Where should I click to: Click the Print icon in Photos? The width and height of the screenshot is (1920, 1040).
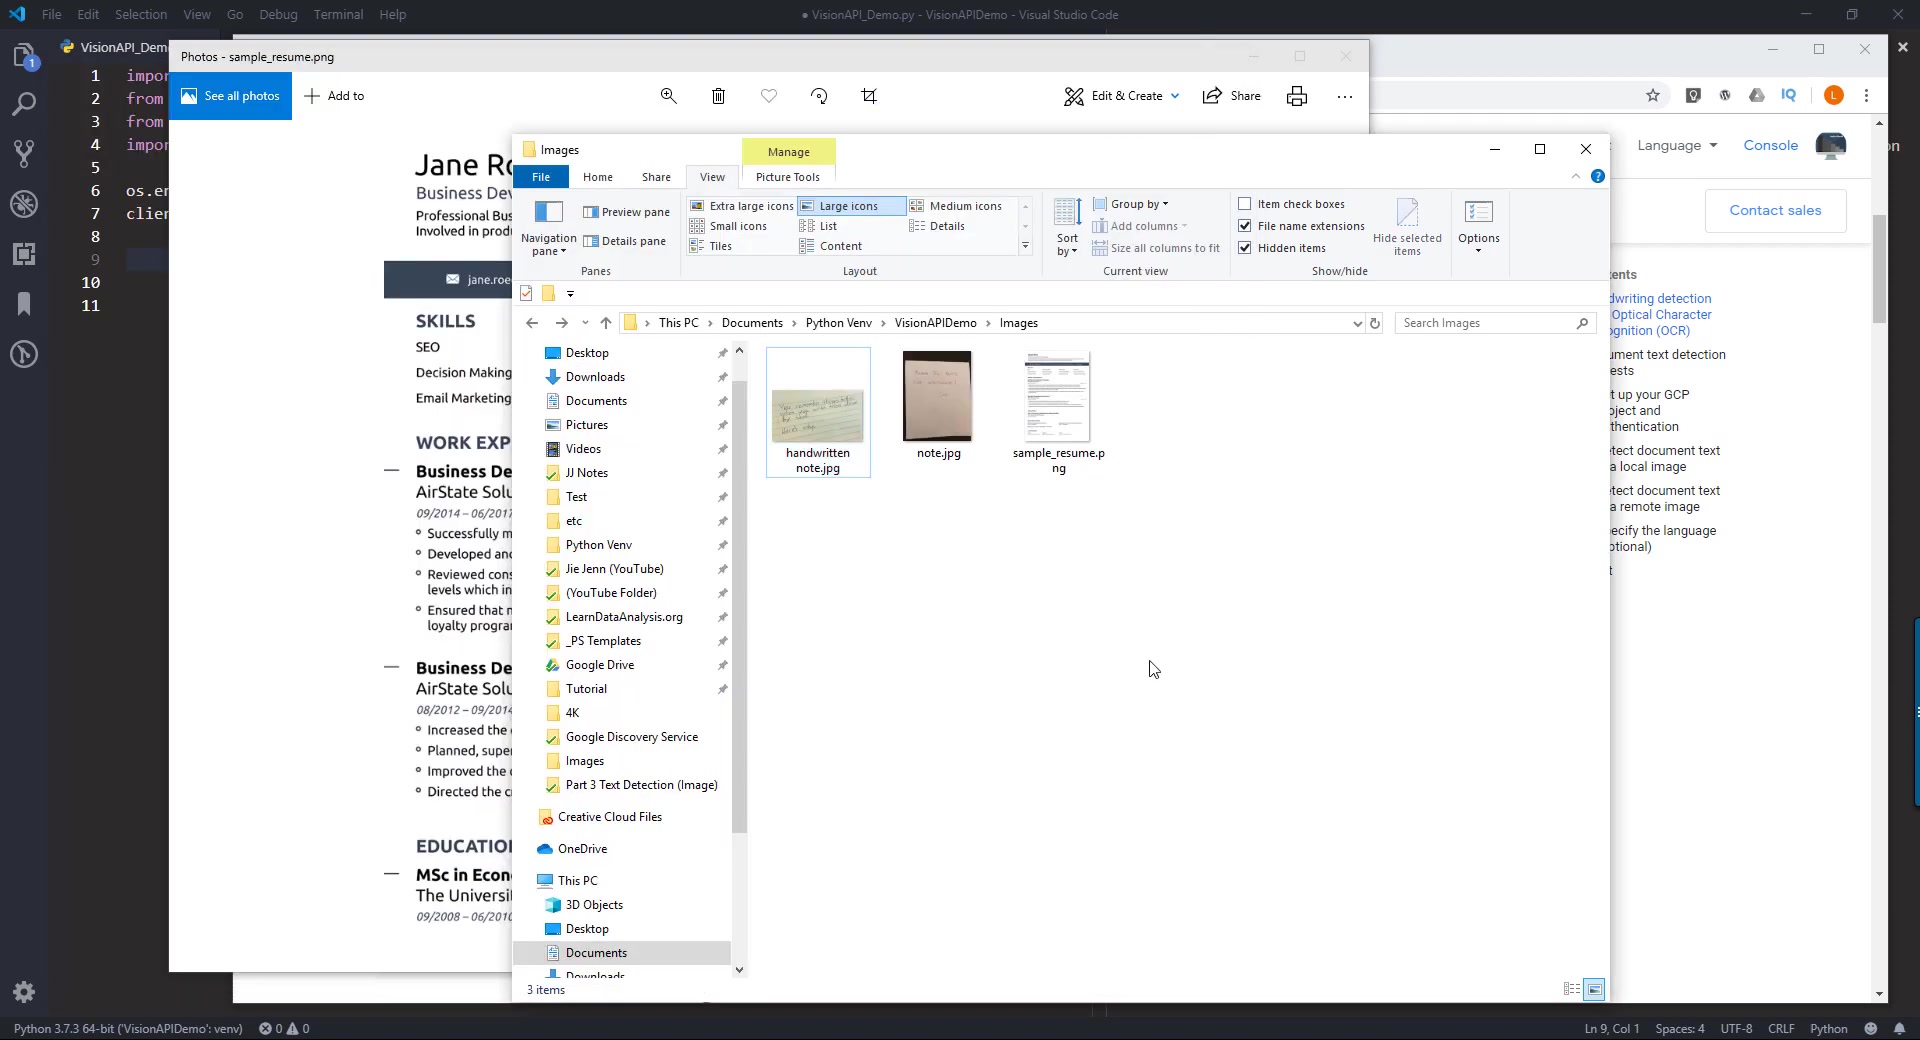pos(1297,96)
